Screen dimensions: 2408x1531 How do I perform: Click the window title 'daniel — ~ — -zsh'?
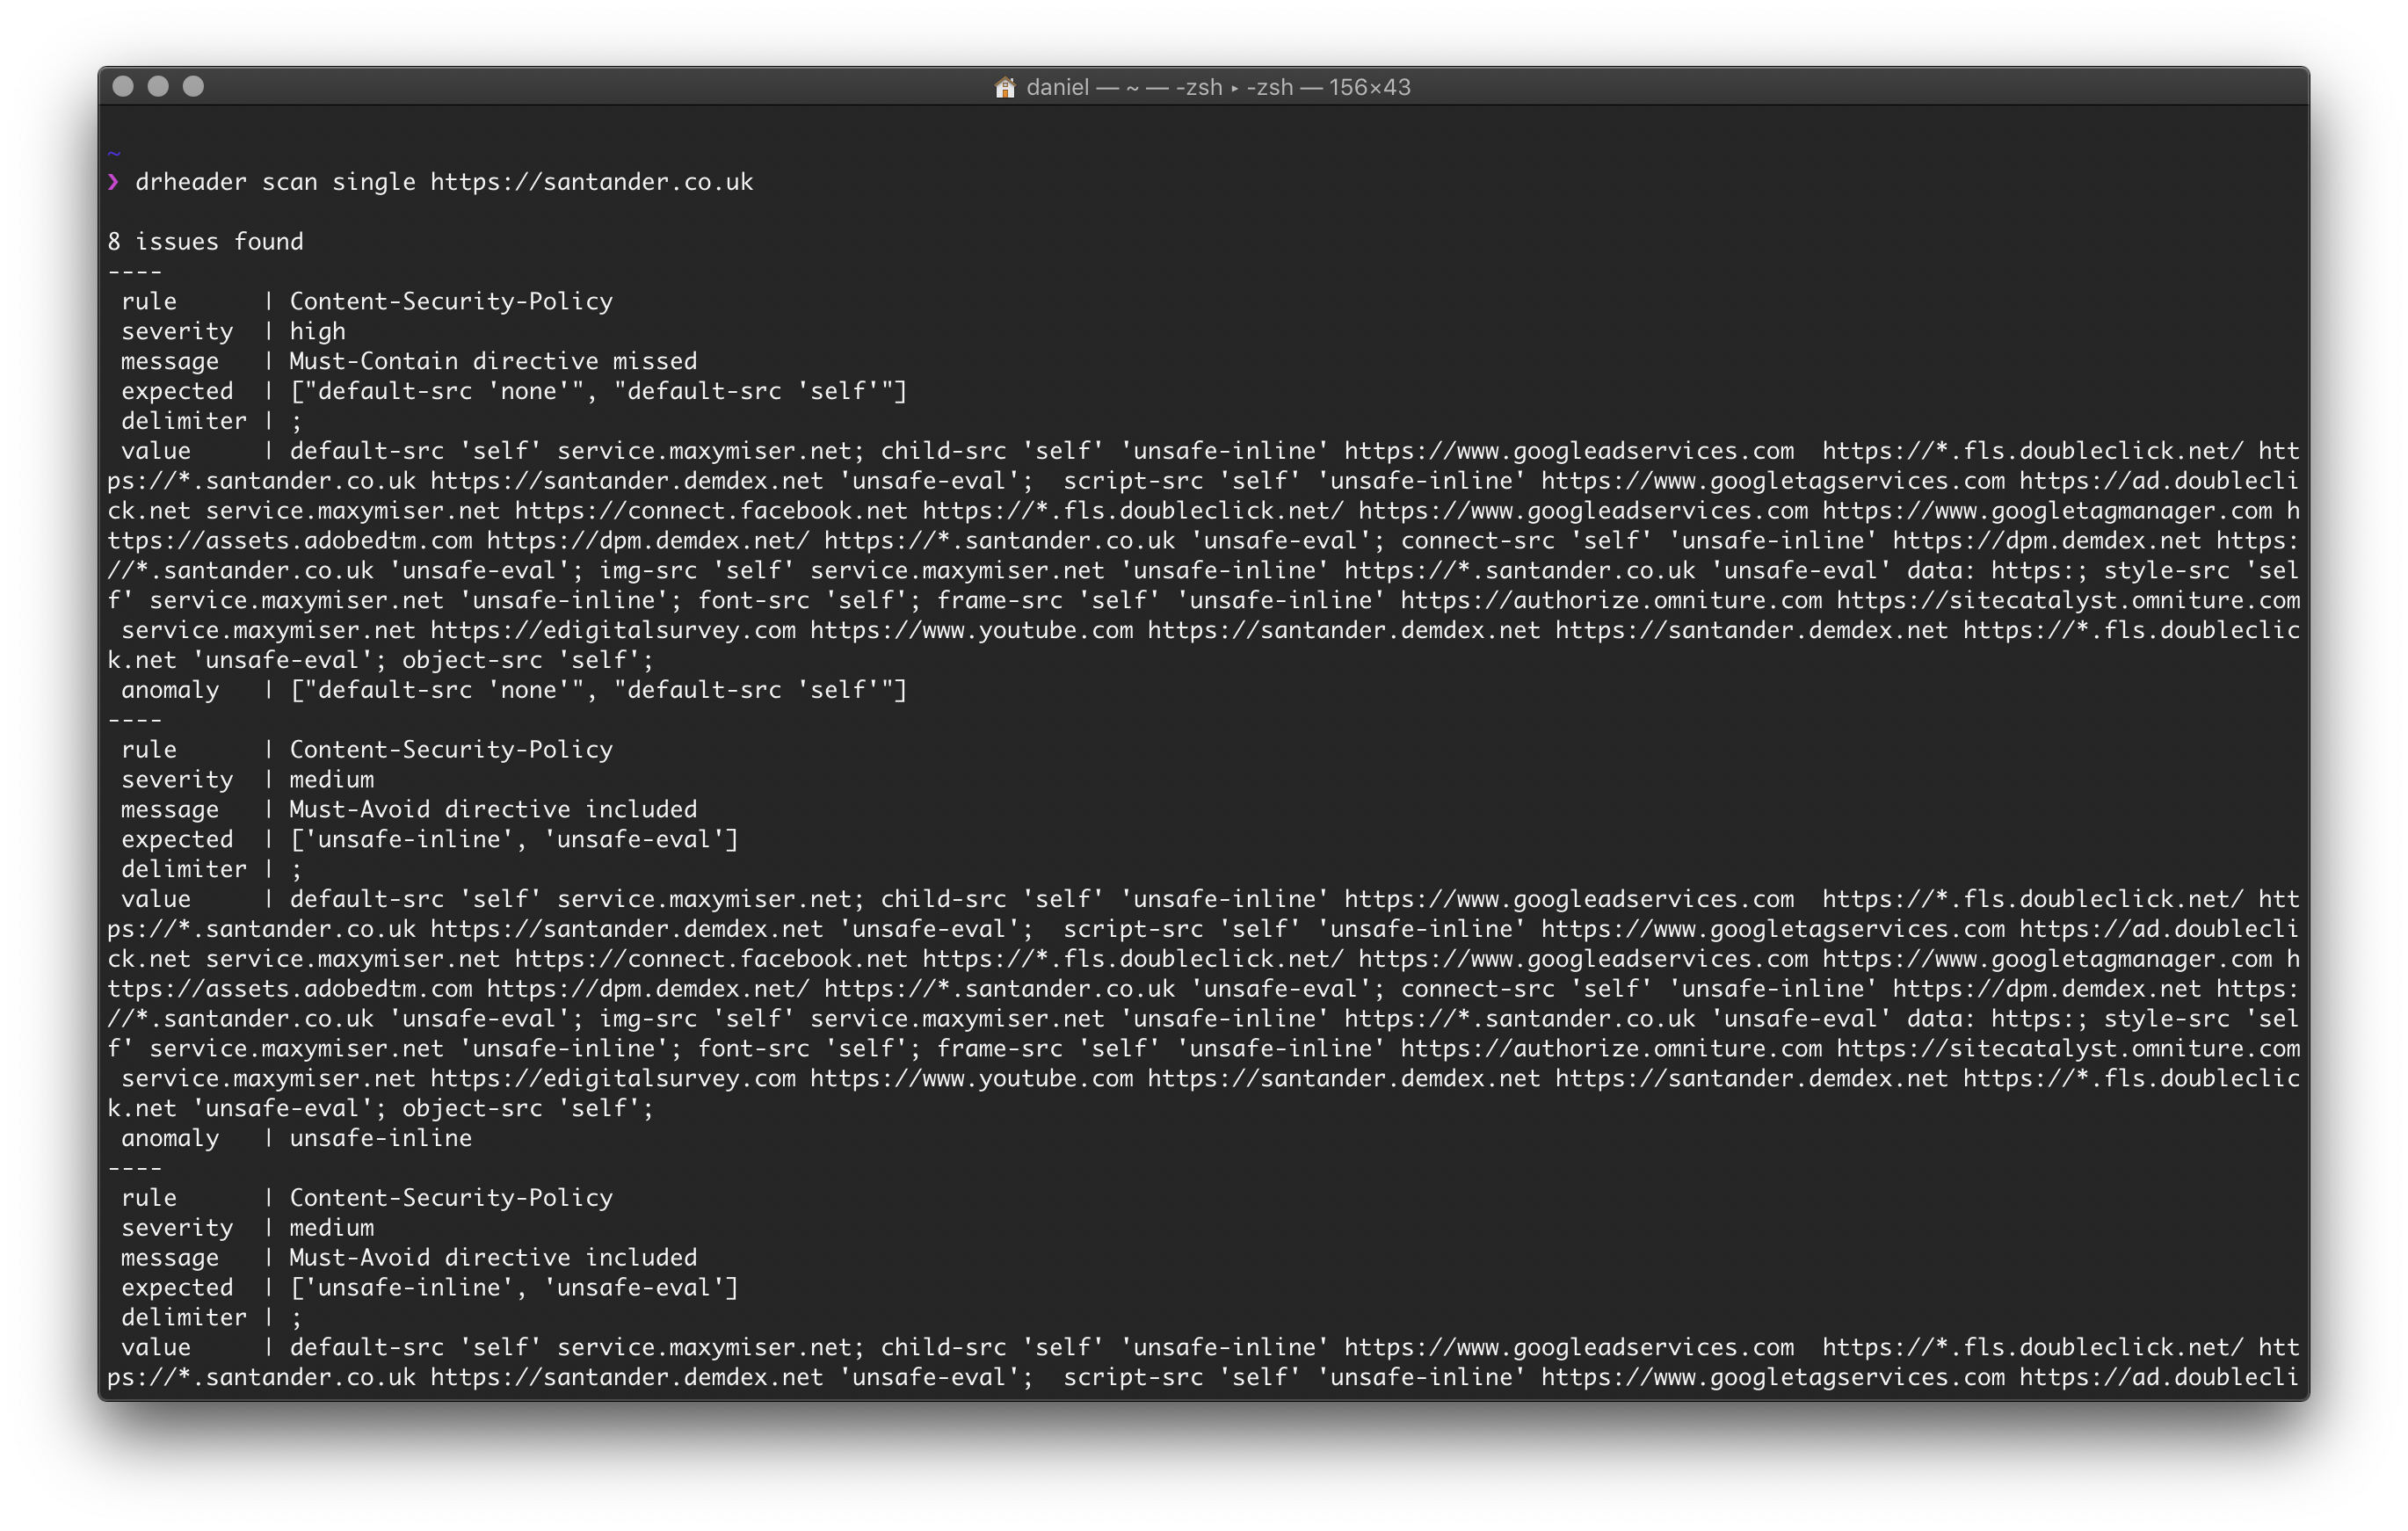[1125, 88]
